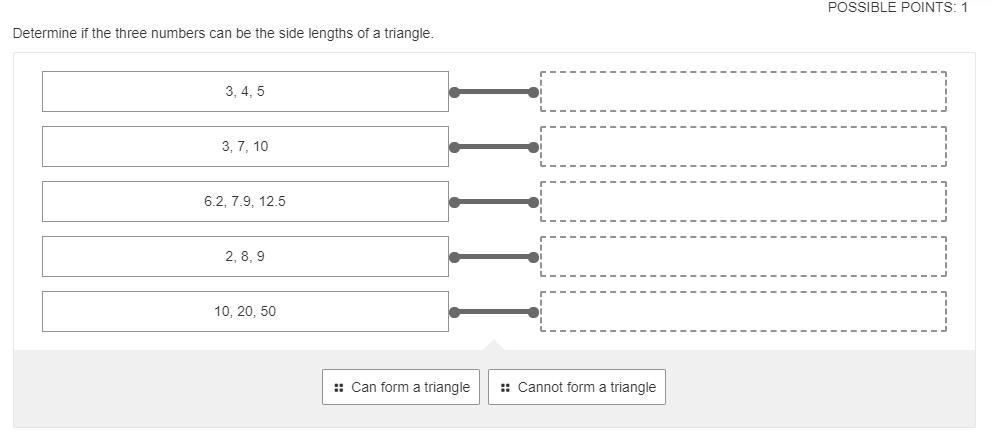
Task: Select the 10, 20, 50 box
Action: tap(245, 312)
